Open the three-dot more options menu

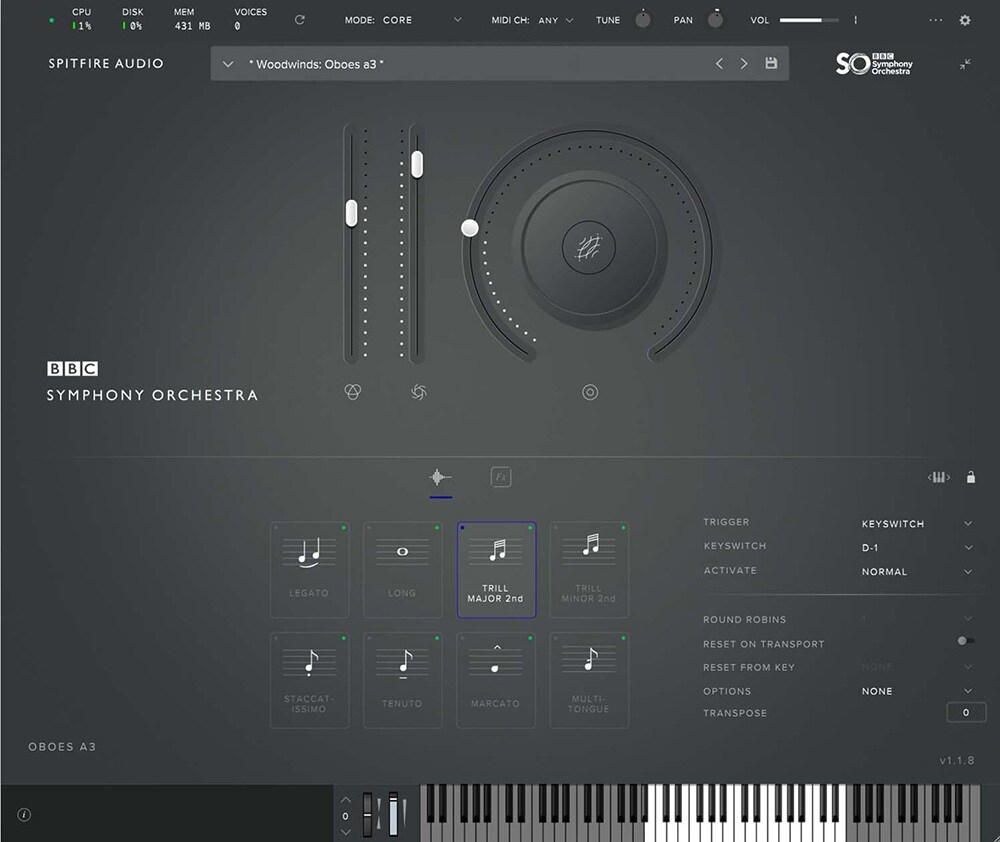(x=936, y=20)
